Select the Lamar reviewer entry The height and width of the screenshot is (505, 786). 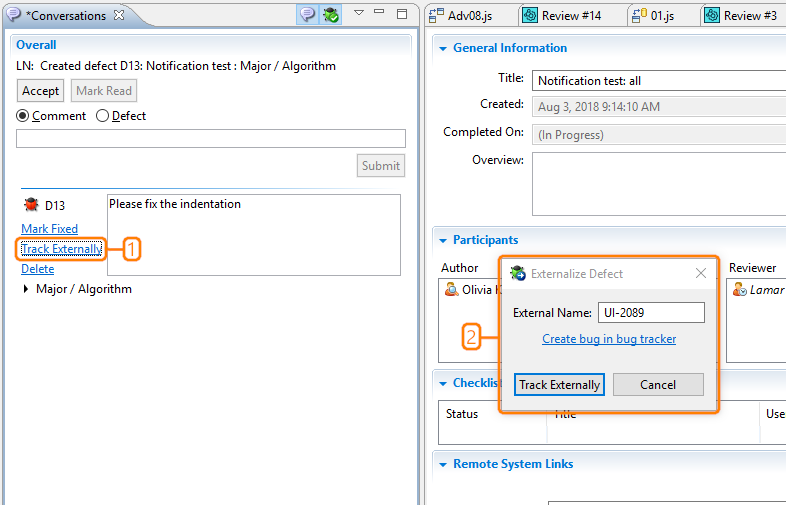(759, 290)
